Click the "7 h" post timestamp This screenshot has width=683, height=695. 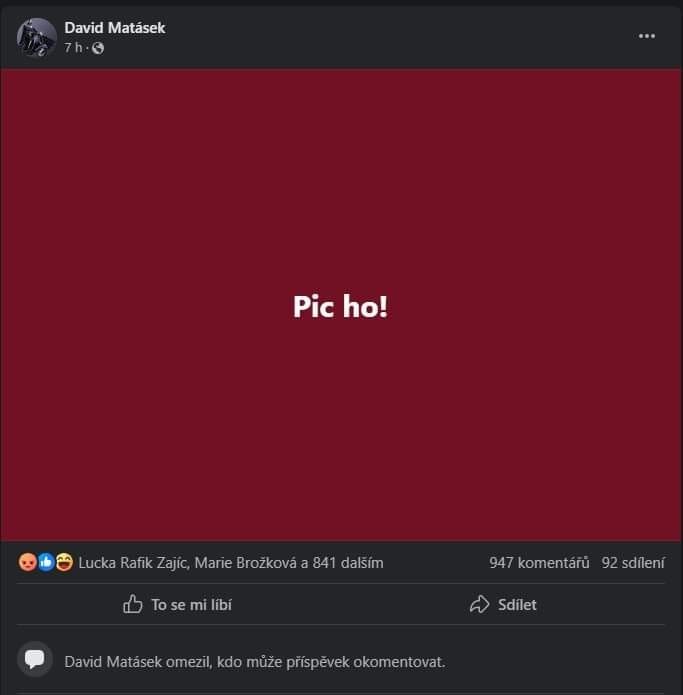pyautogui.click(x=73, y=48)
